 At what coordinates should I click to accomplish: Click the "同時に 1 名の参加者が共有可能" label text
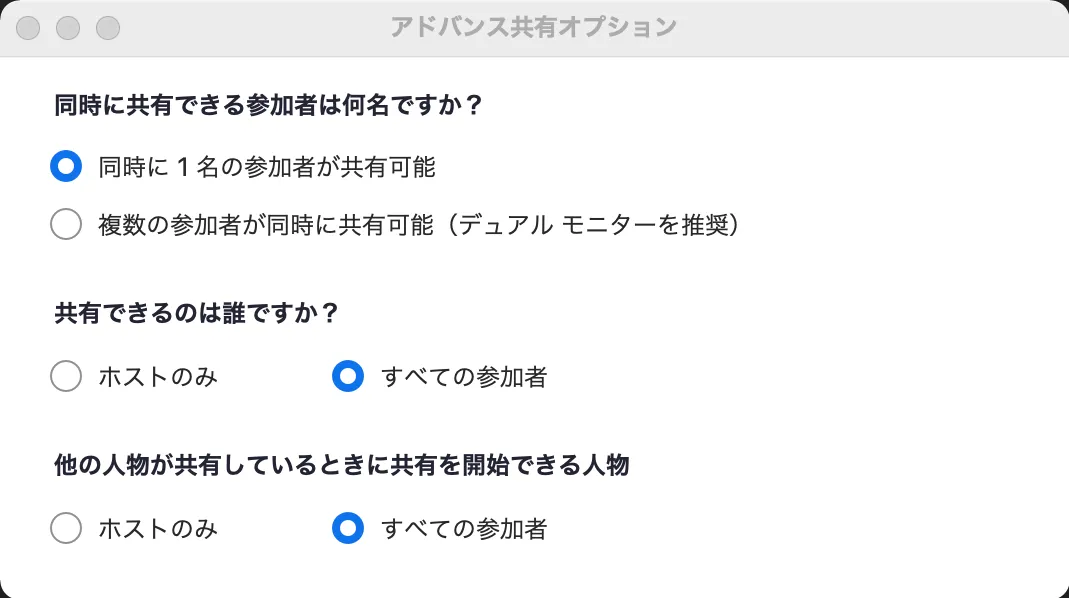click(x=266, y=167)
